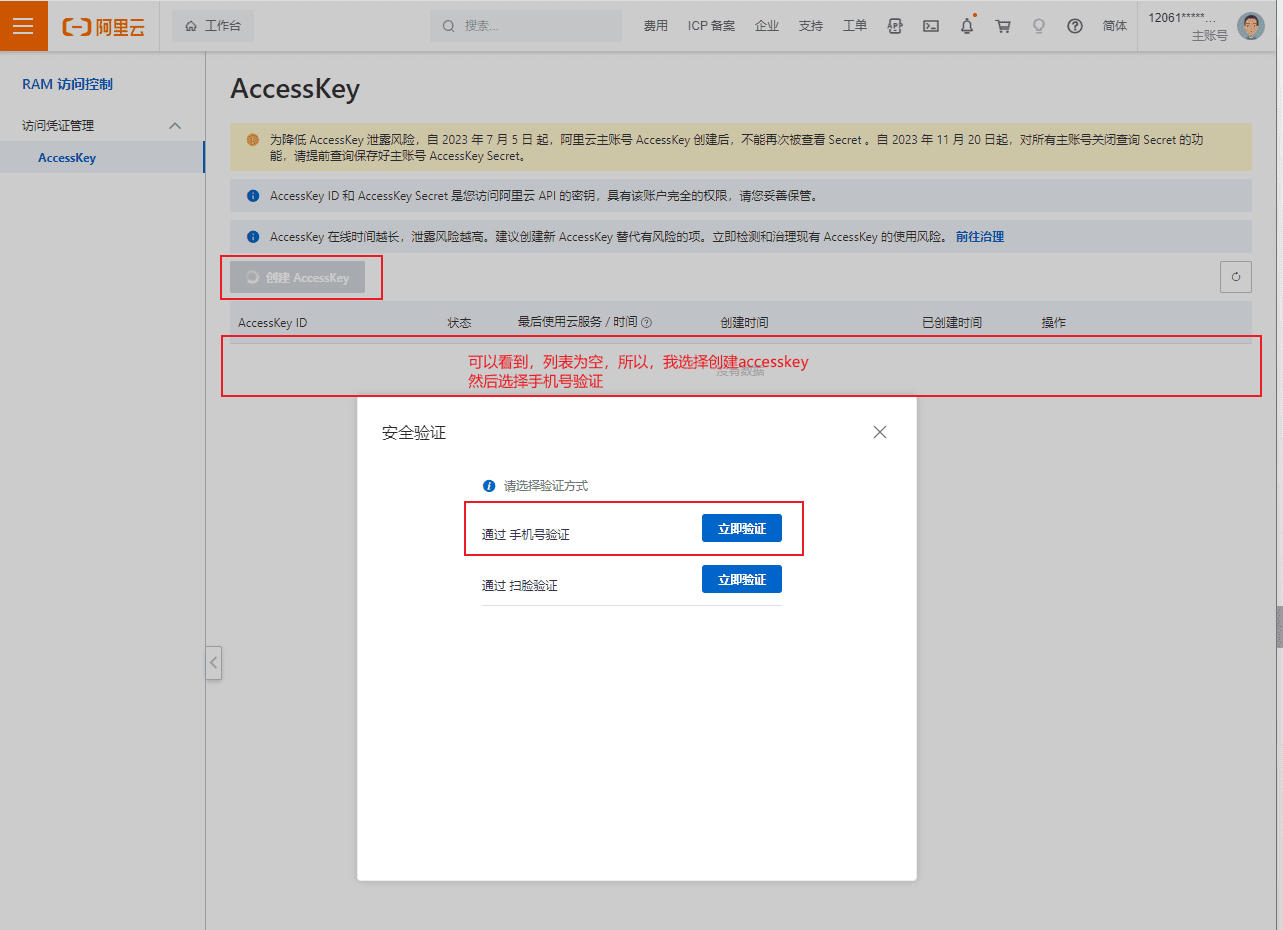The width and height of the screenshot is (1283, 930).
Task: Open the 支持 menu
Action: click(811, 26)
